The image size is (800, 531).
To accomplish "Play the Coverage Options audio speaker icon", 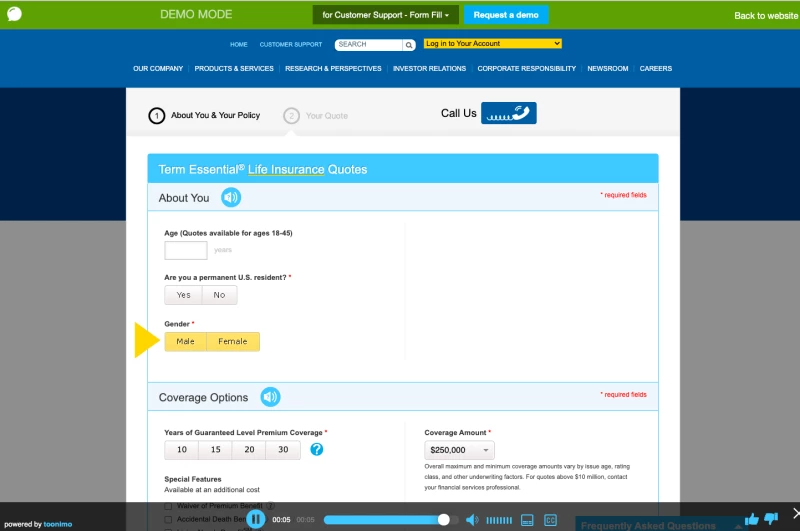I will [x=270, y=397].
